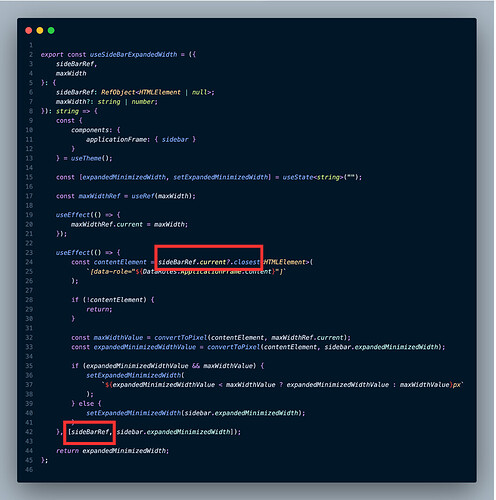
Task: Click RefObject<HTMLElement type on line 6
Action: 141,92
